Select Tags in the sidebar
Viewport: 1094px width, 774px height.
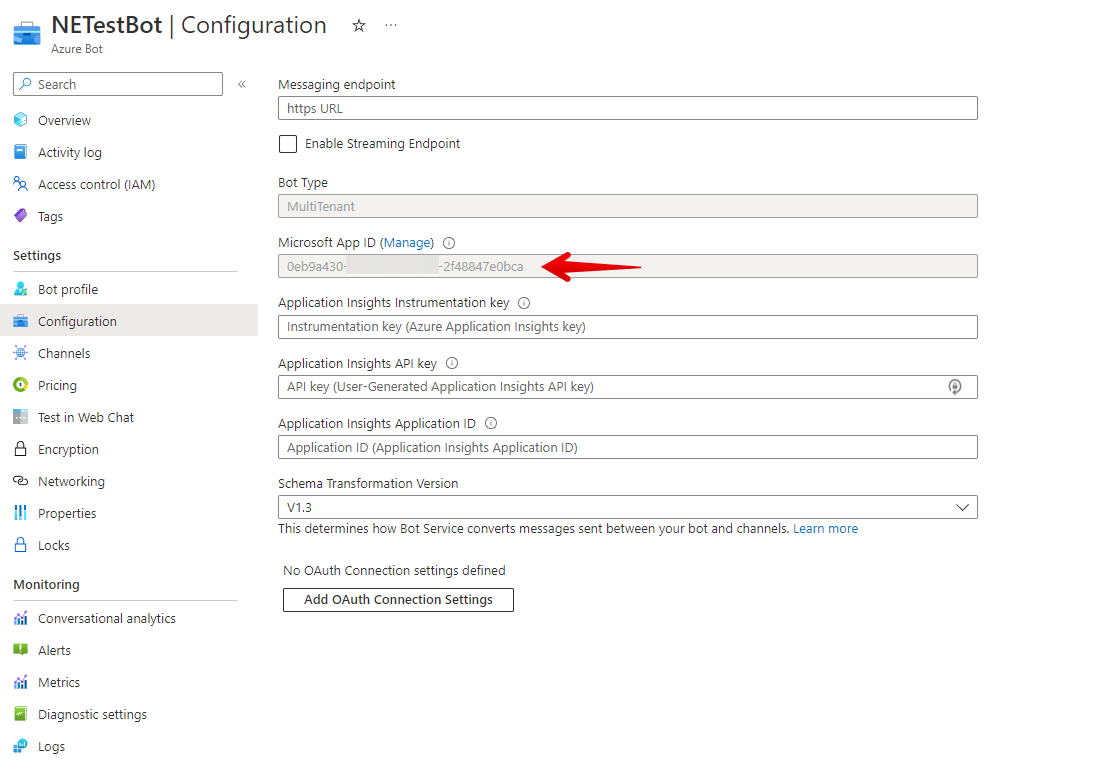tap(50, 216)
